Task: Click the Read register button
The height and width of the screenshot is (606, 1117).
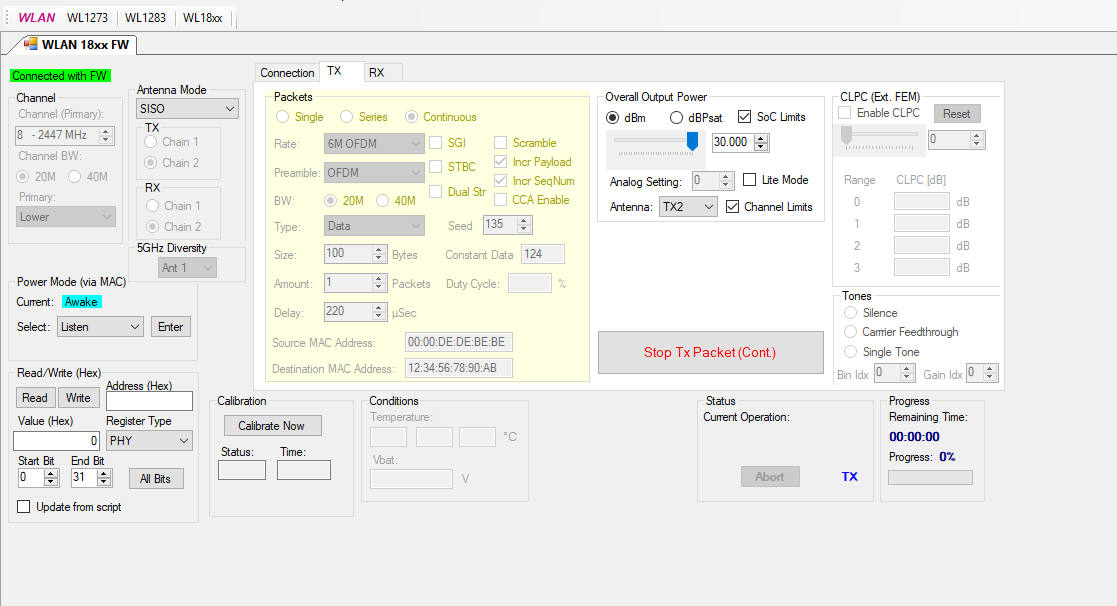Action: (x=35, y=398)
